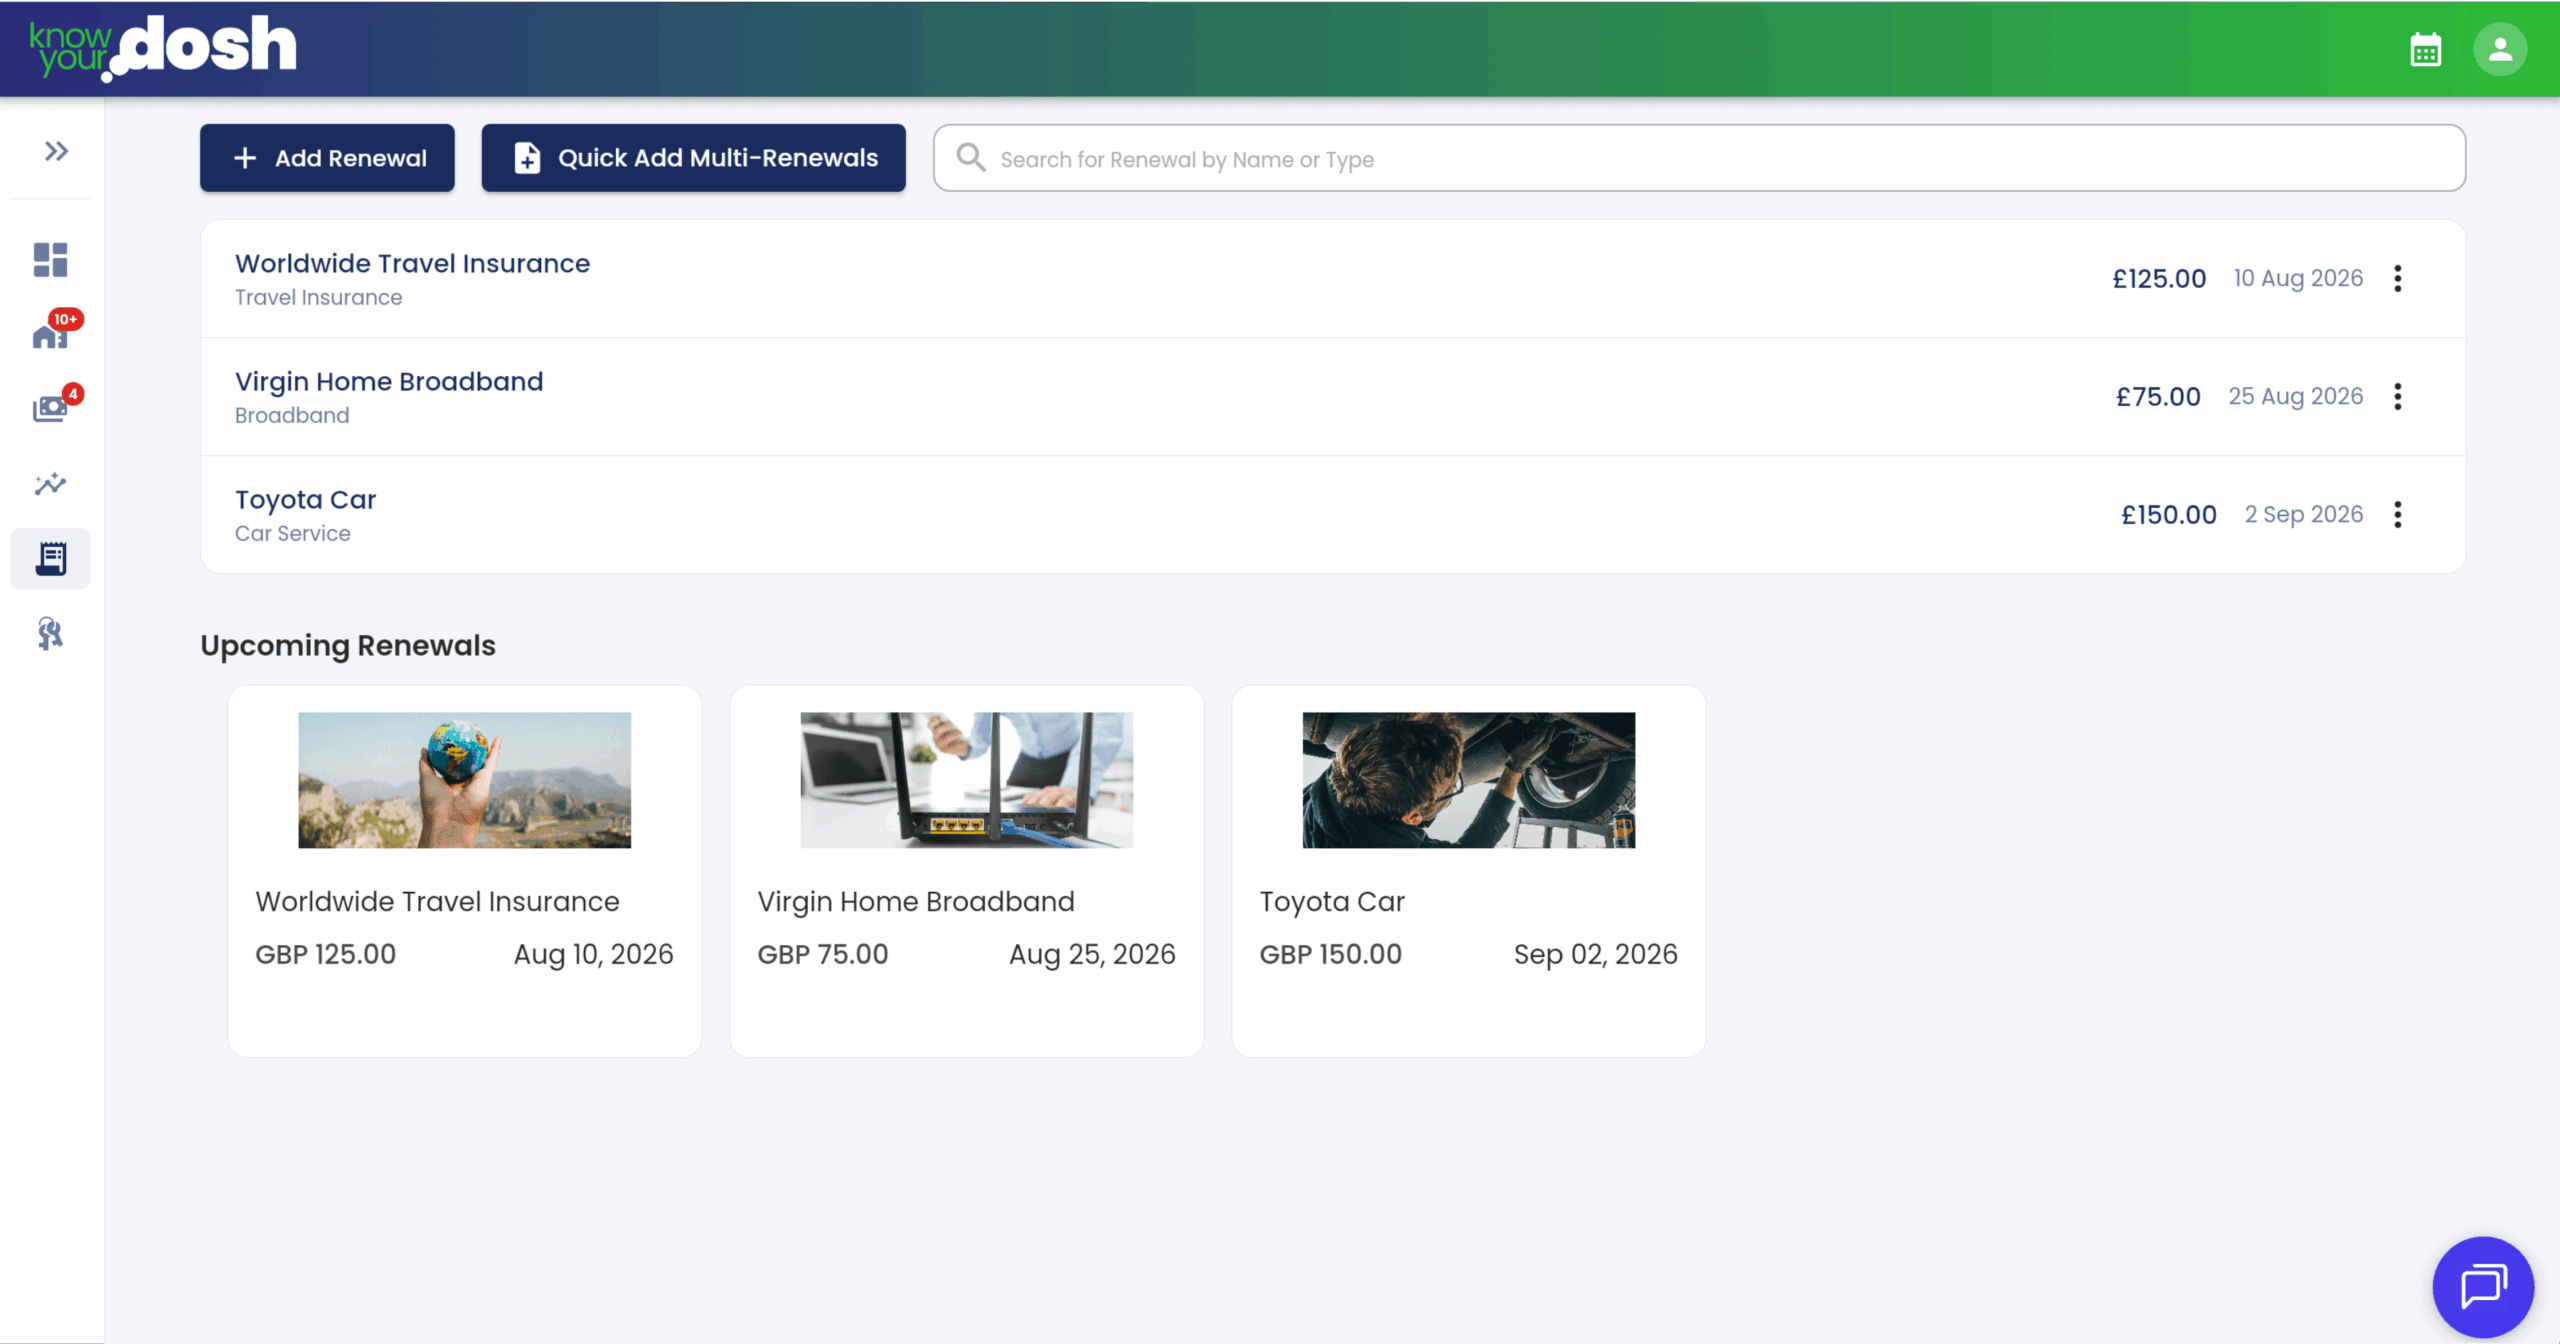Screen dimensions: 2560x1344
Task: Click the car mechanic thumbnail
Action: [1468, 780]
